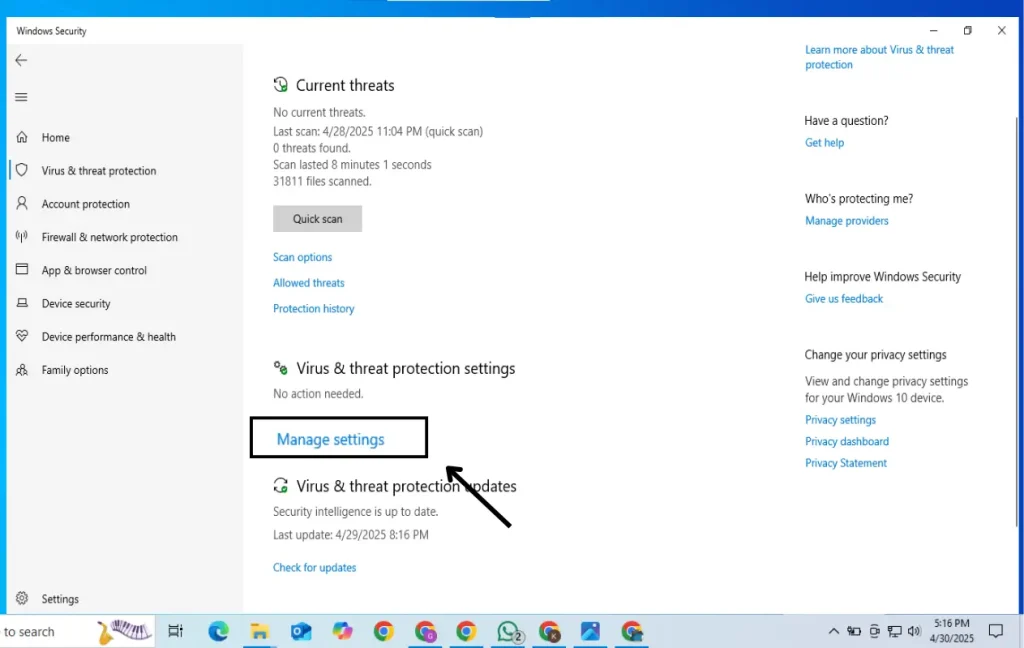This screenshot has width=1024, height=648.
Task: Open Microsoft Edge from the taskbar
Action: pos(218,631)
